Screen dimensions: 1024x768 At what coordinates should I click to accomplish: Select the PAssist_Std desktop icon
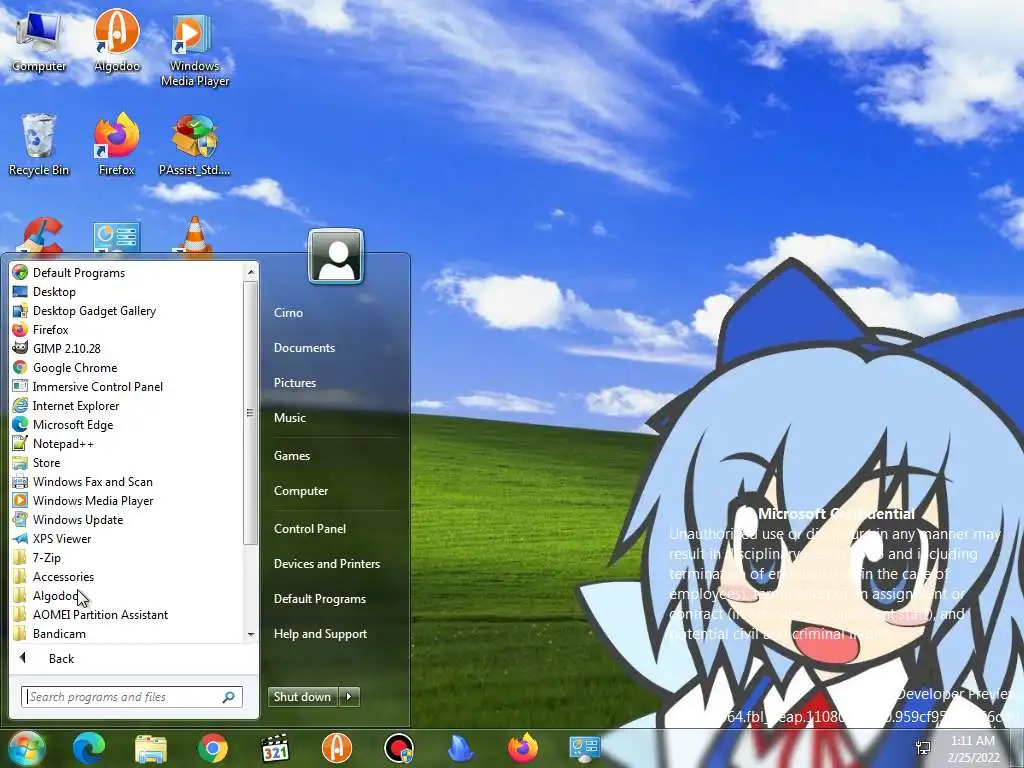(195, 145)
